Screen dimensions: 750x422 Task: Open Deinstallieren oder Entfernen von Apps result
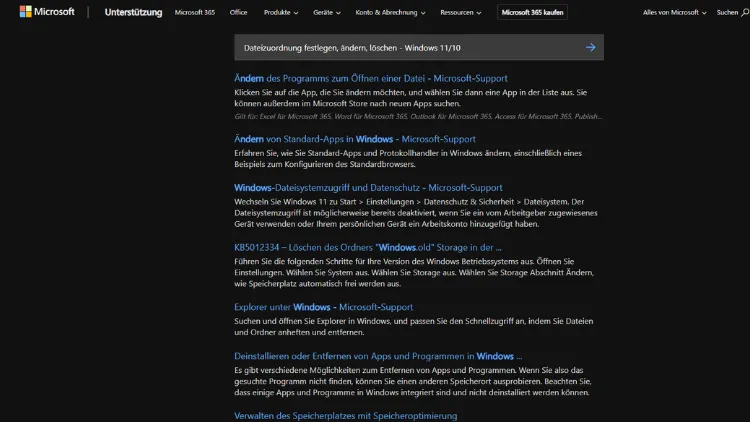[378, 356]
